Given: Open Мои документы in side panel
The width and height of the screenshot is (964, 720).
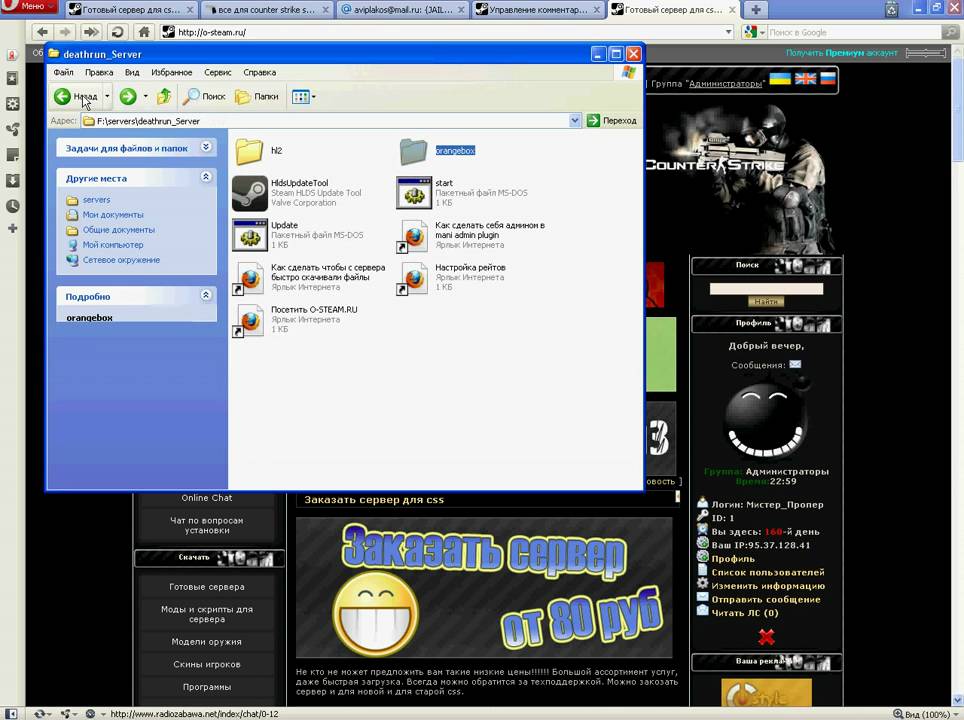Looking at the screenshot, I should pos(113,215).
